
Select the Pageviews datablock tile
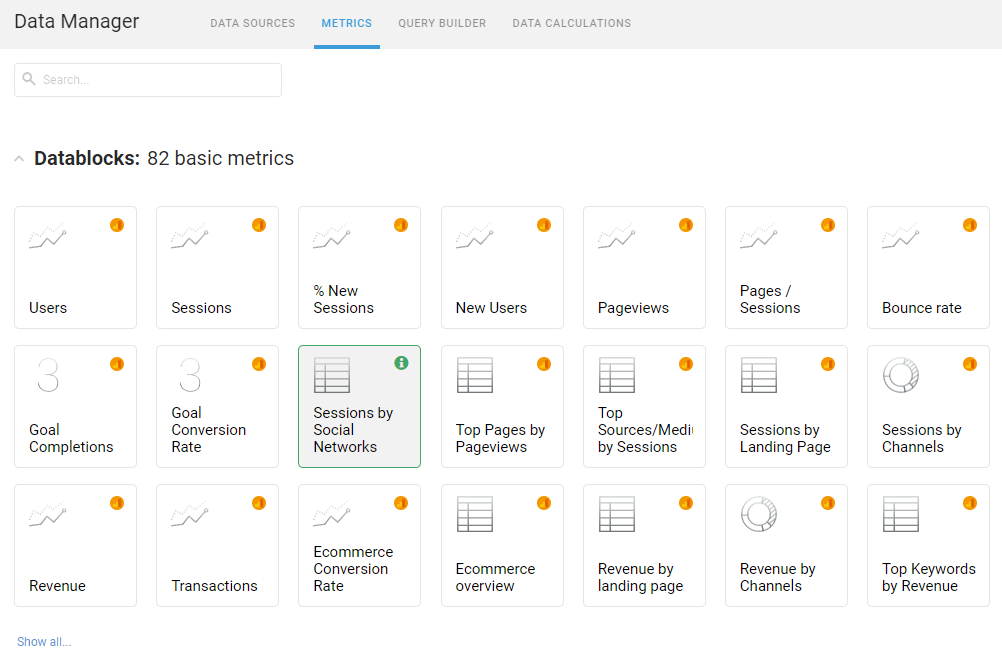tap(644, 267)
